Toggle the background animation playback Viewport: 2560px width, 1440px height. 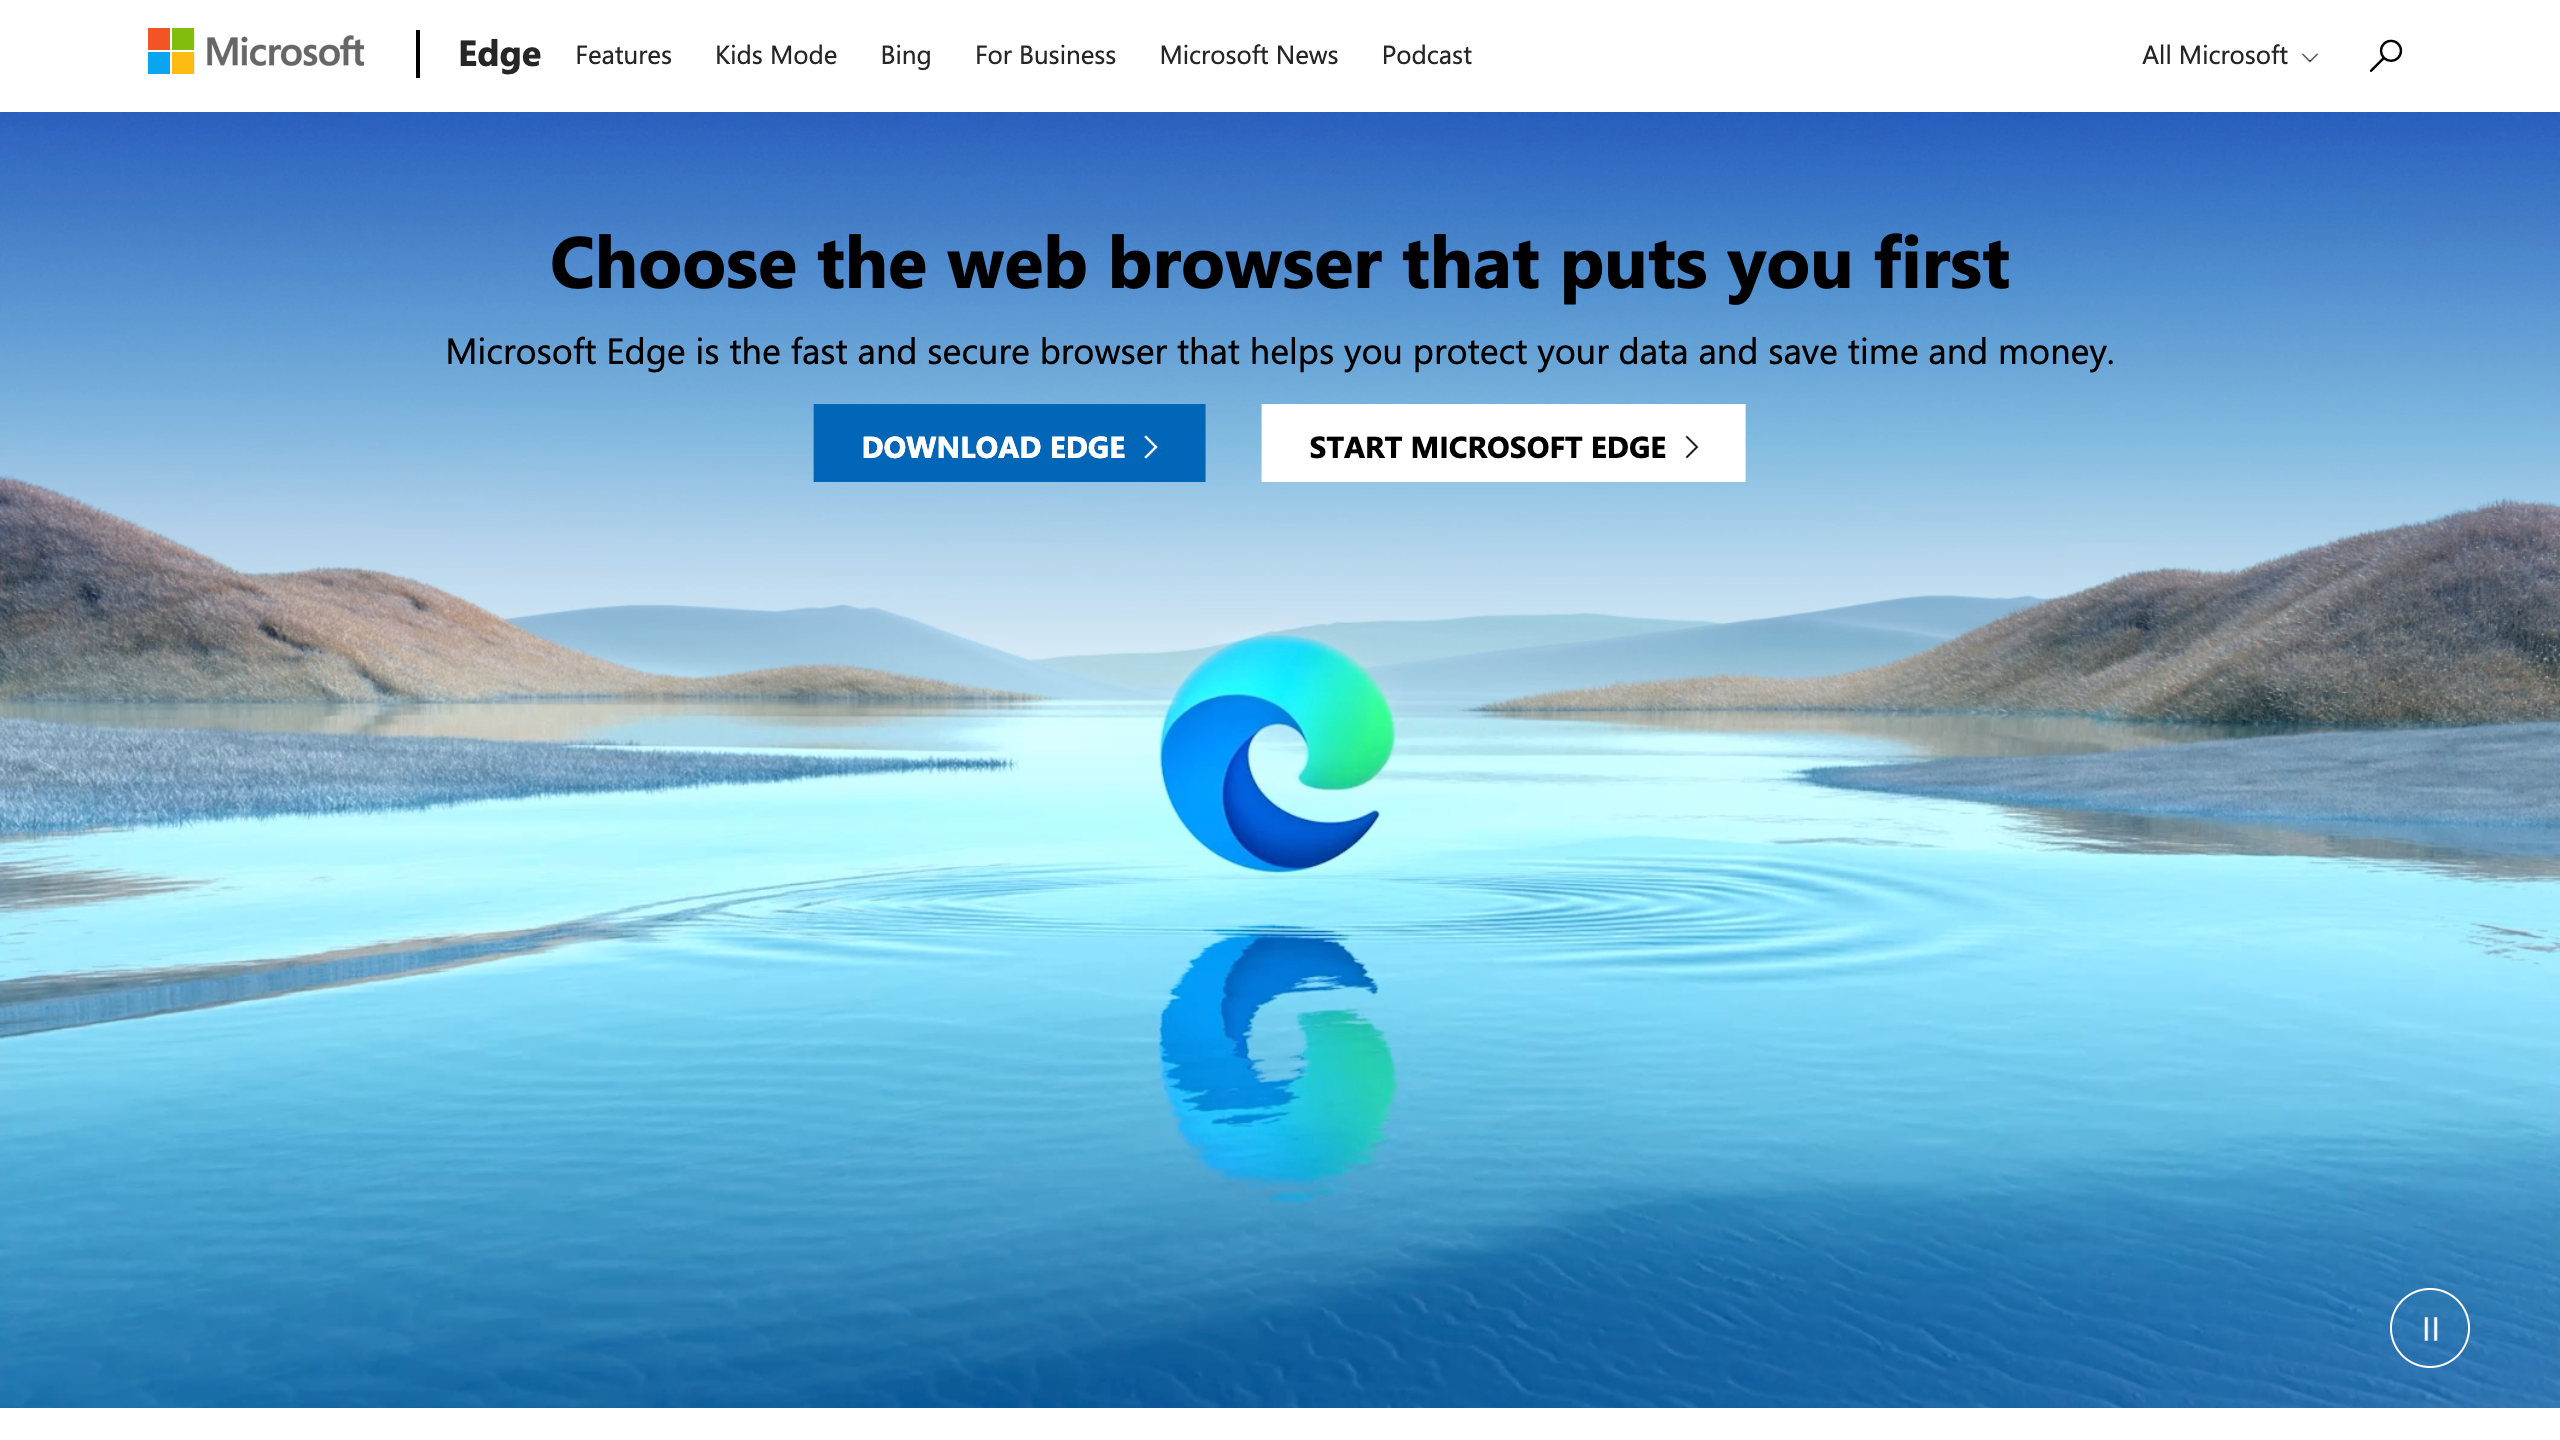point(2430,1326)
